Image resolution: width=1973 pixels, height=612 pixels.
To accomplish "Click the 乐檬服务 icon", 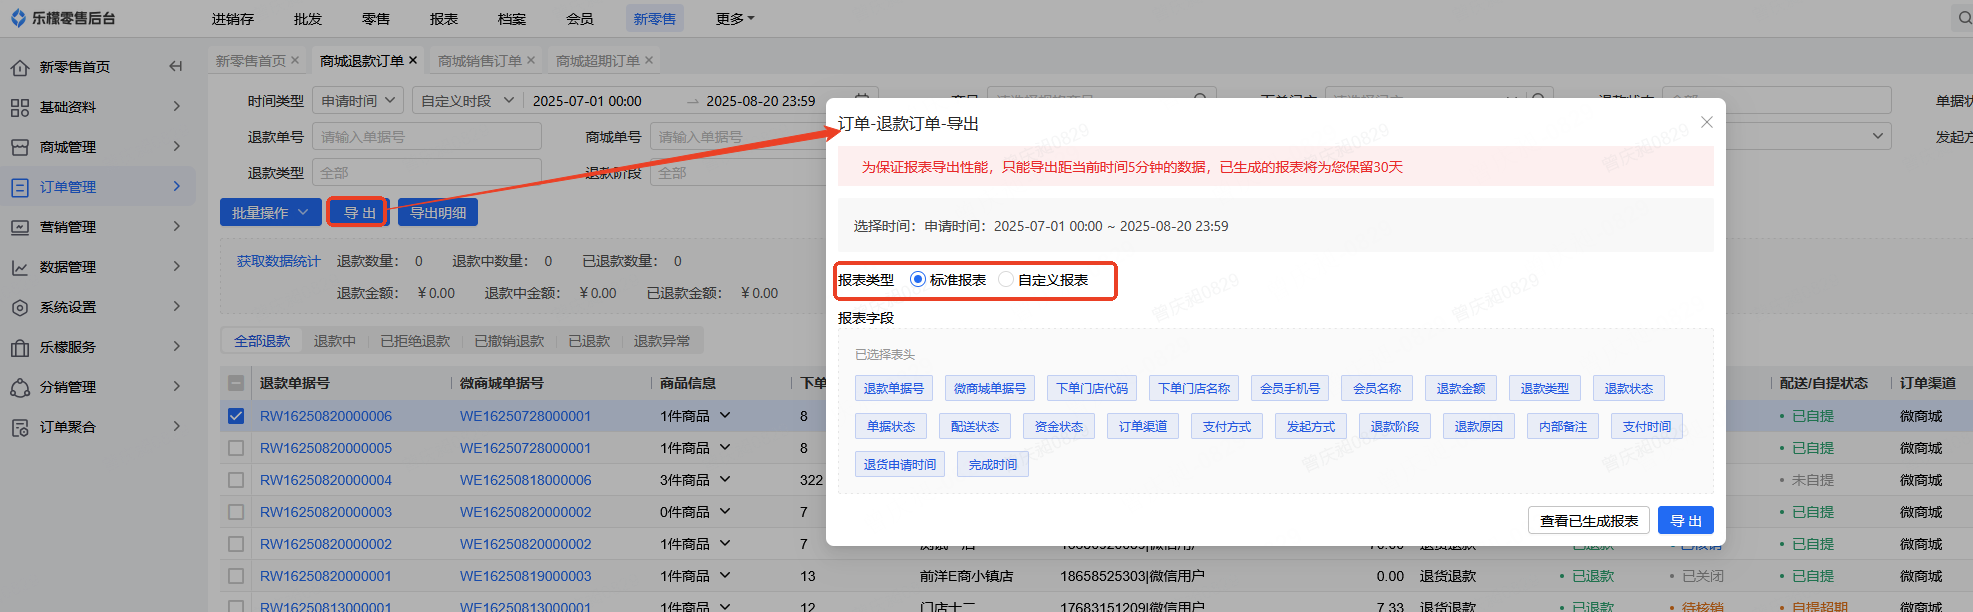I will (x=20, y=347).
